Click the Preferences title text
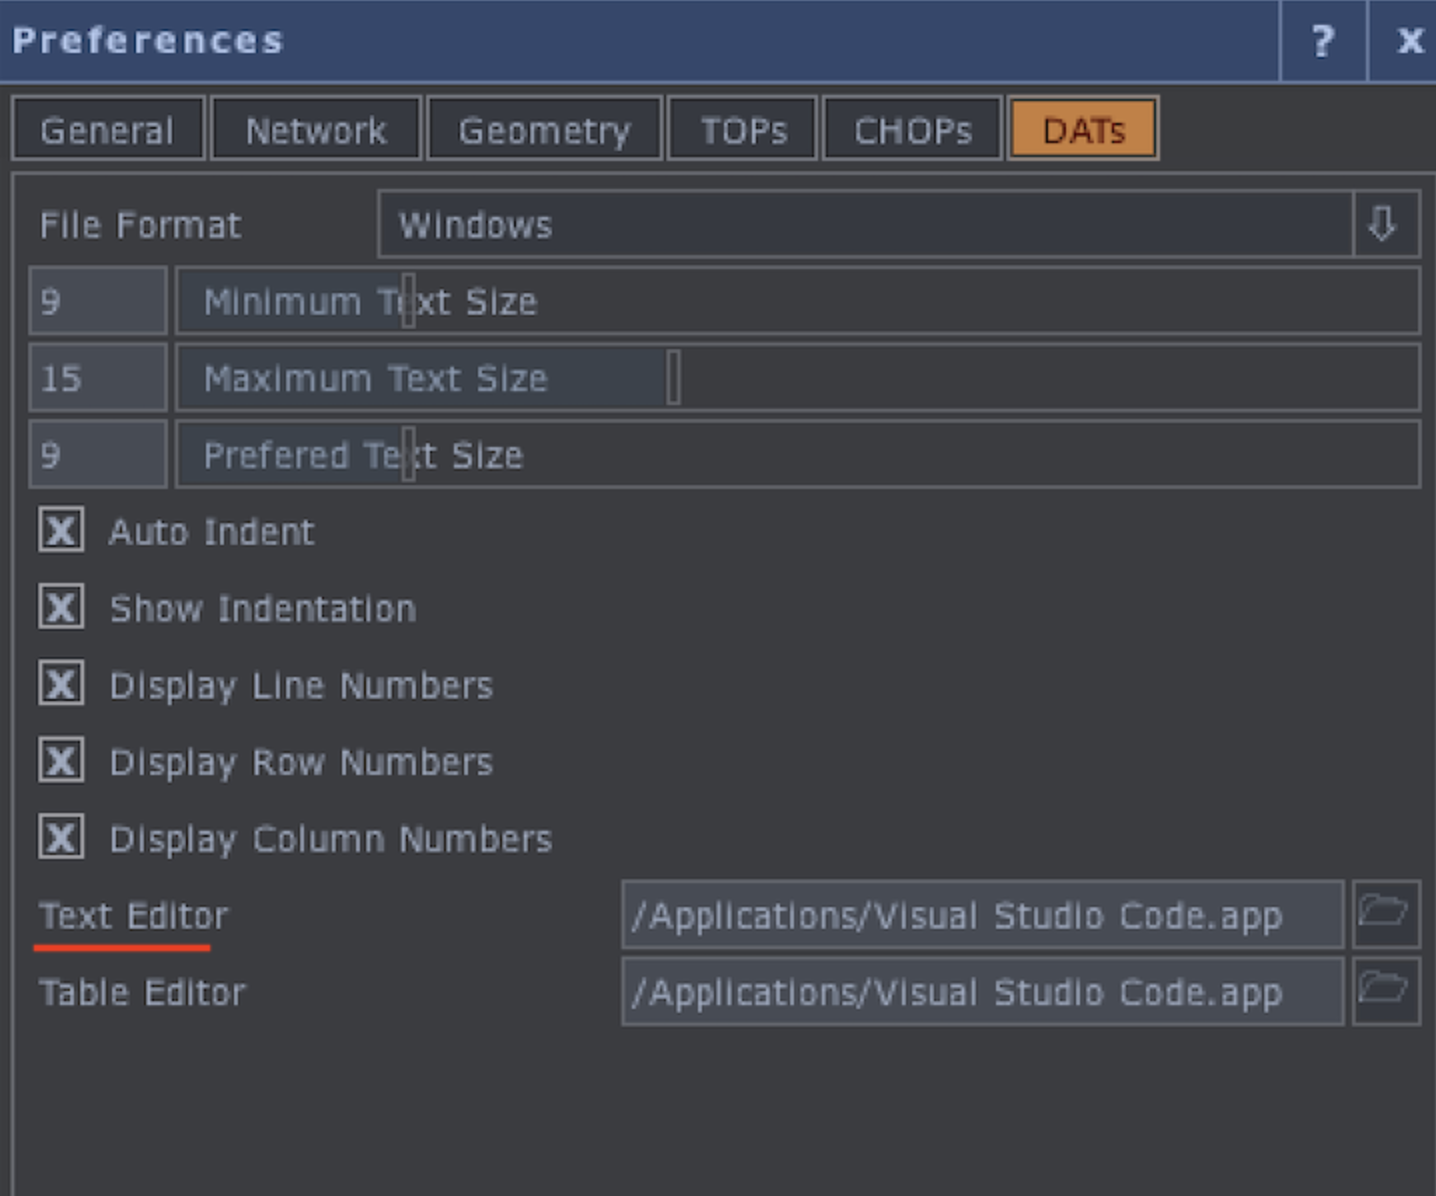 [148, 41]
